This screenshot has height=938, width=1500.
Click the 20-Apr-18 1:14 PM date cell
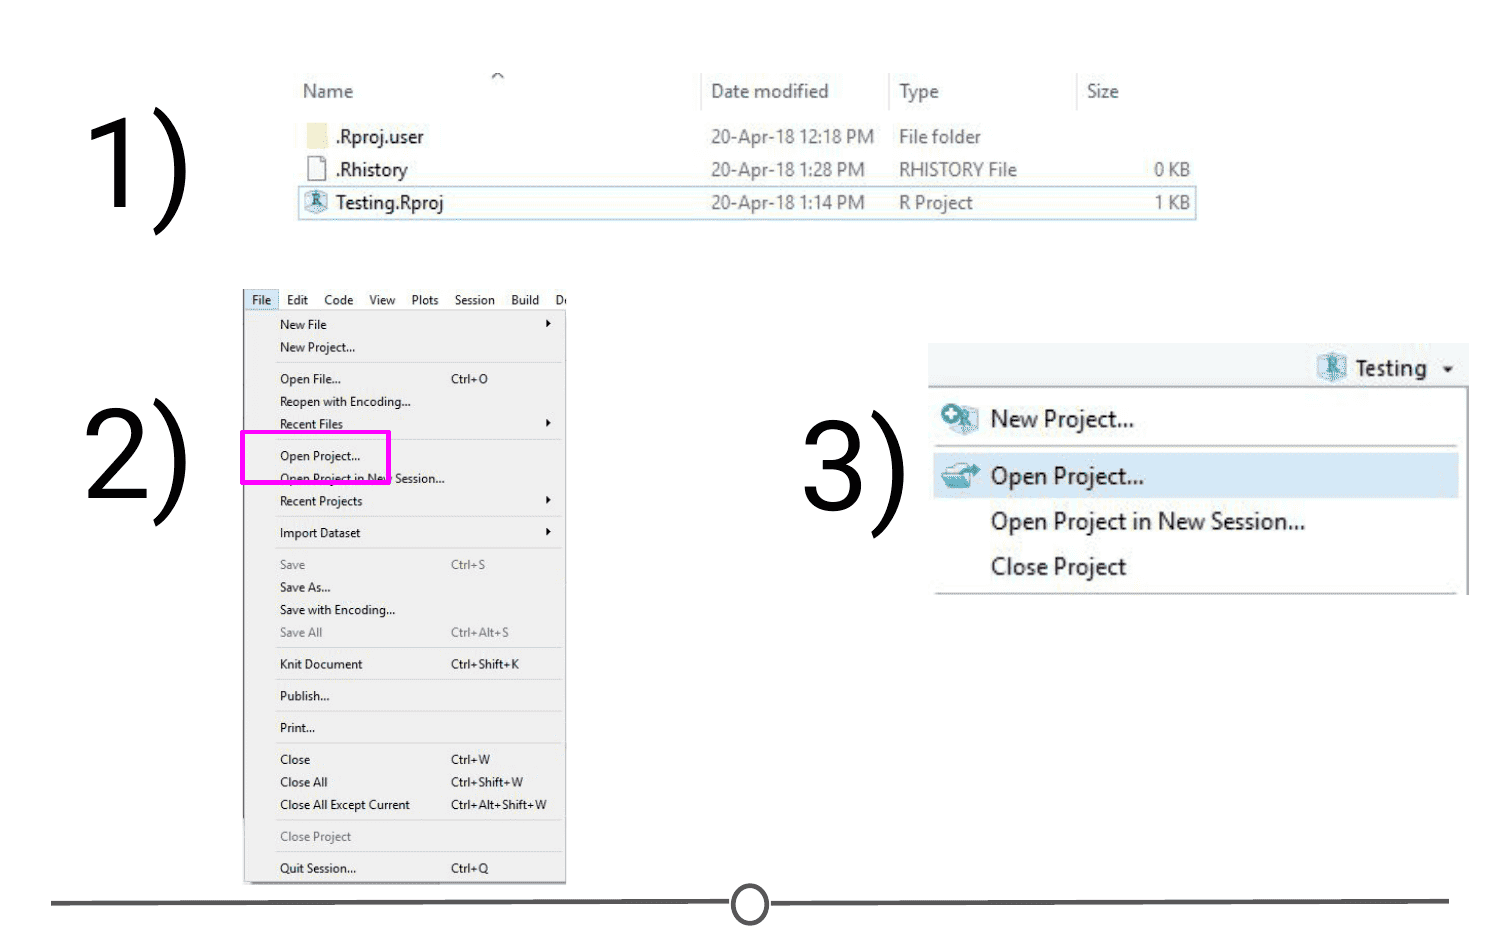click(x=787, y=203)
